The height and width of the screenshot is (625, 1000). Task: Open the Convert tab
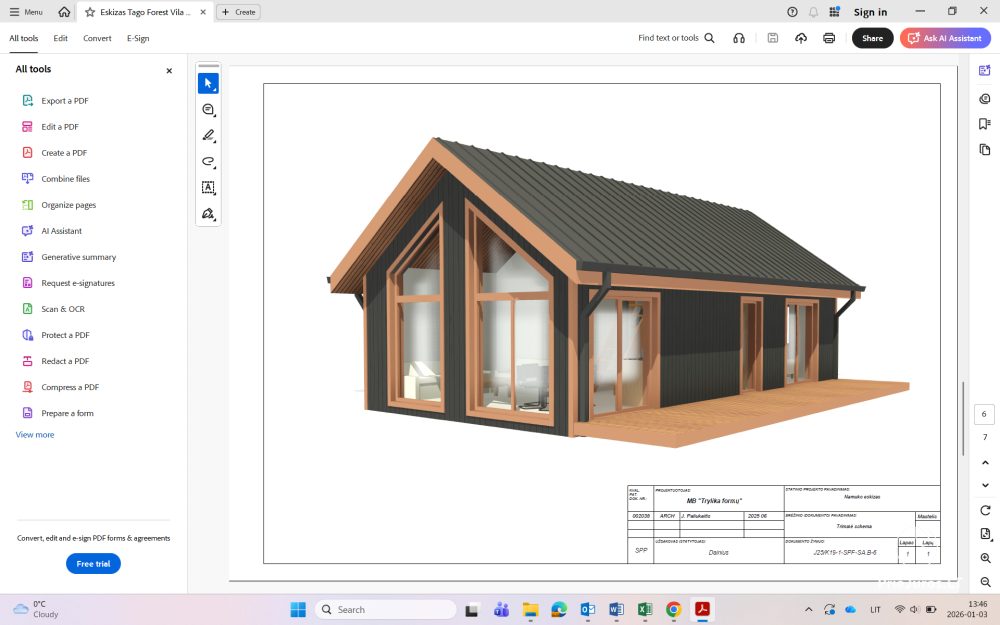click(97, 38)
